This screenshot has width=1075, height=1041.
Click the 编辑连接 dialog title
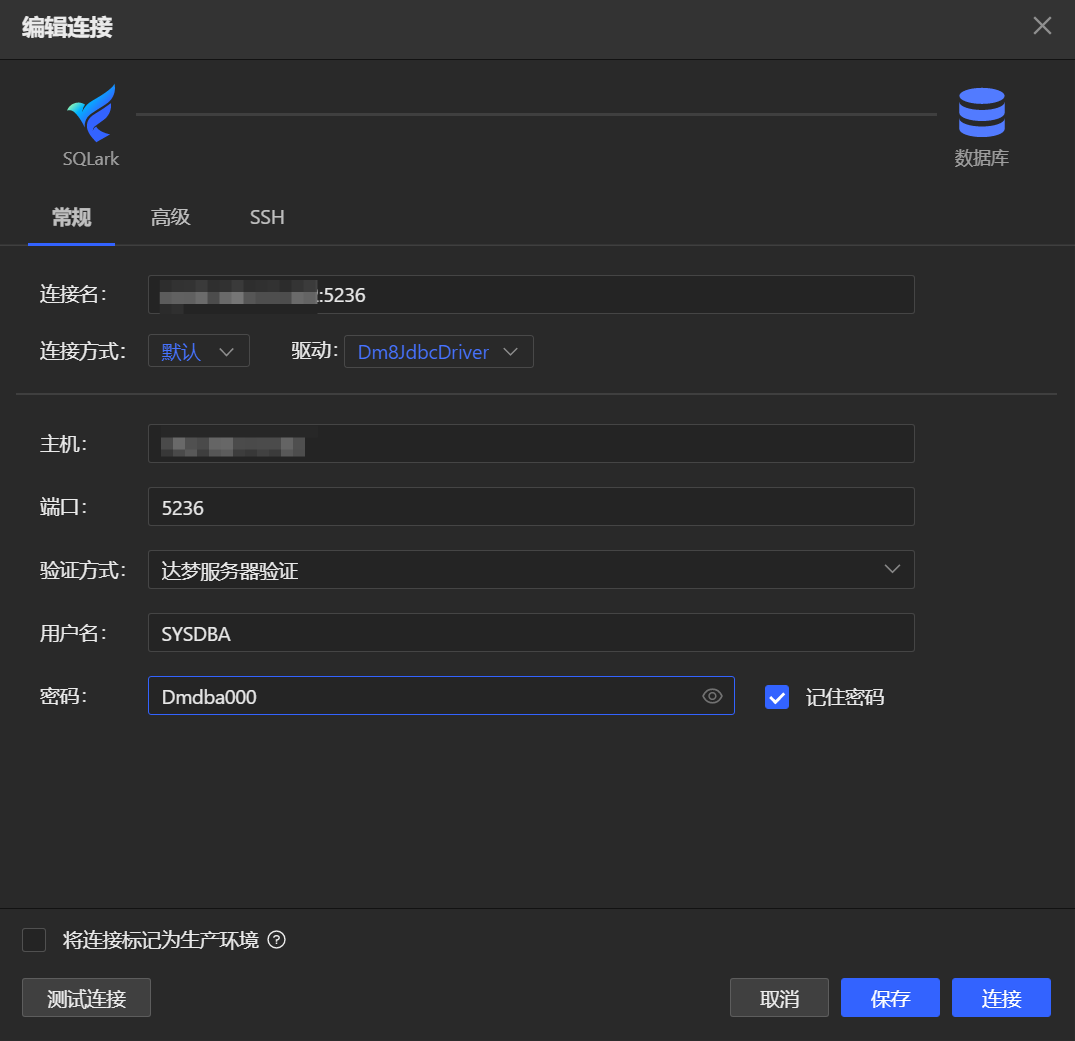coord(67,27)
